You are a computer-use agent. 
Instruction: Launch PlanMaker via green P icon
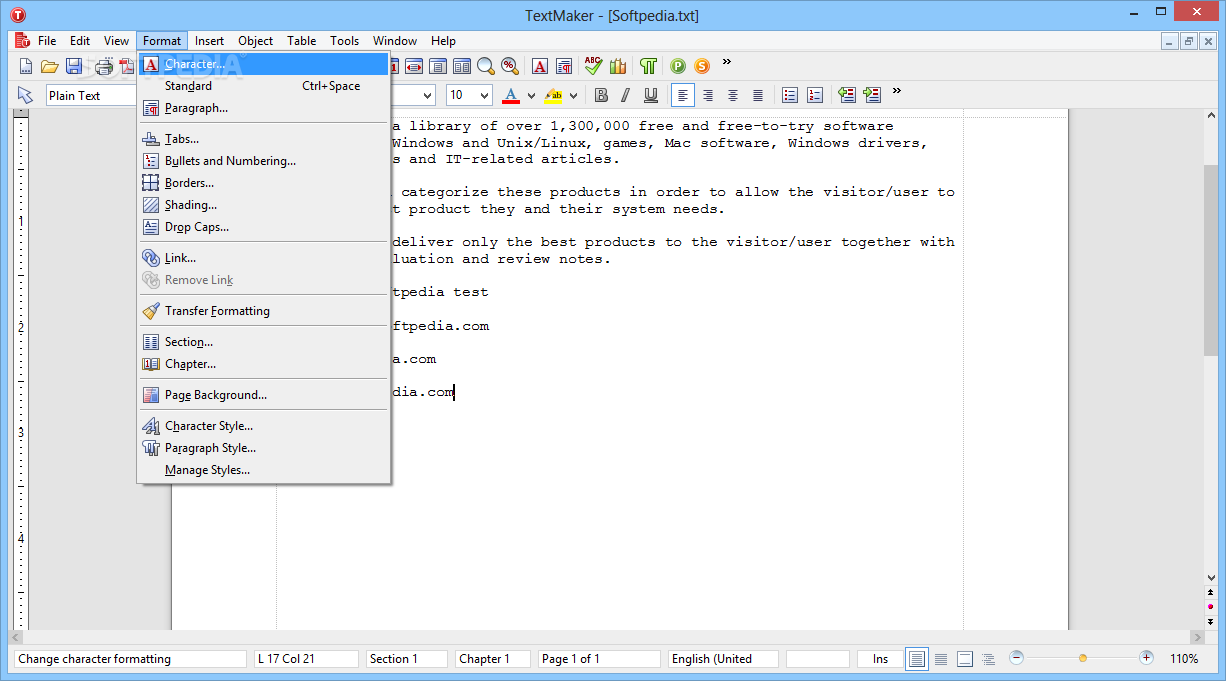(x=678, y=66)
